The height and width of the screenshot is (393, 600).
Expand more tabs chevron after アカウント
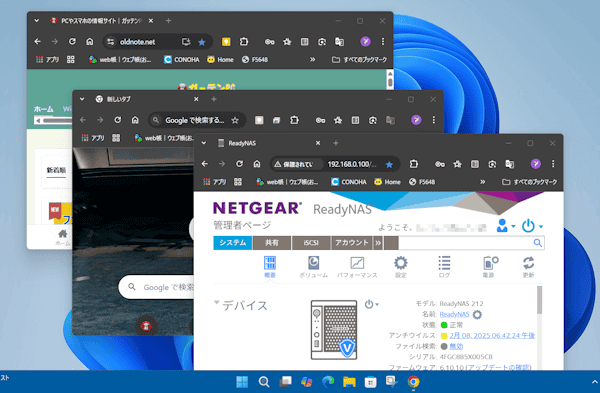[x=378, y=243]
